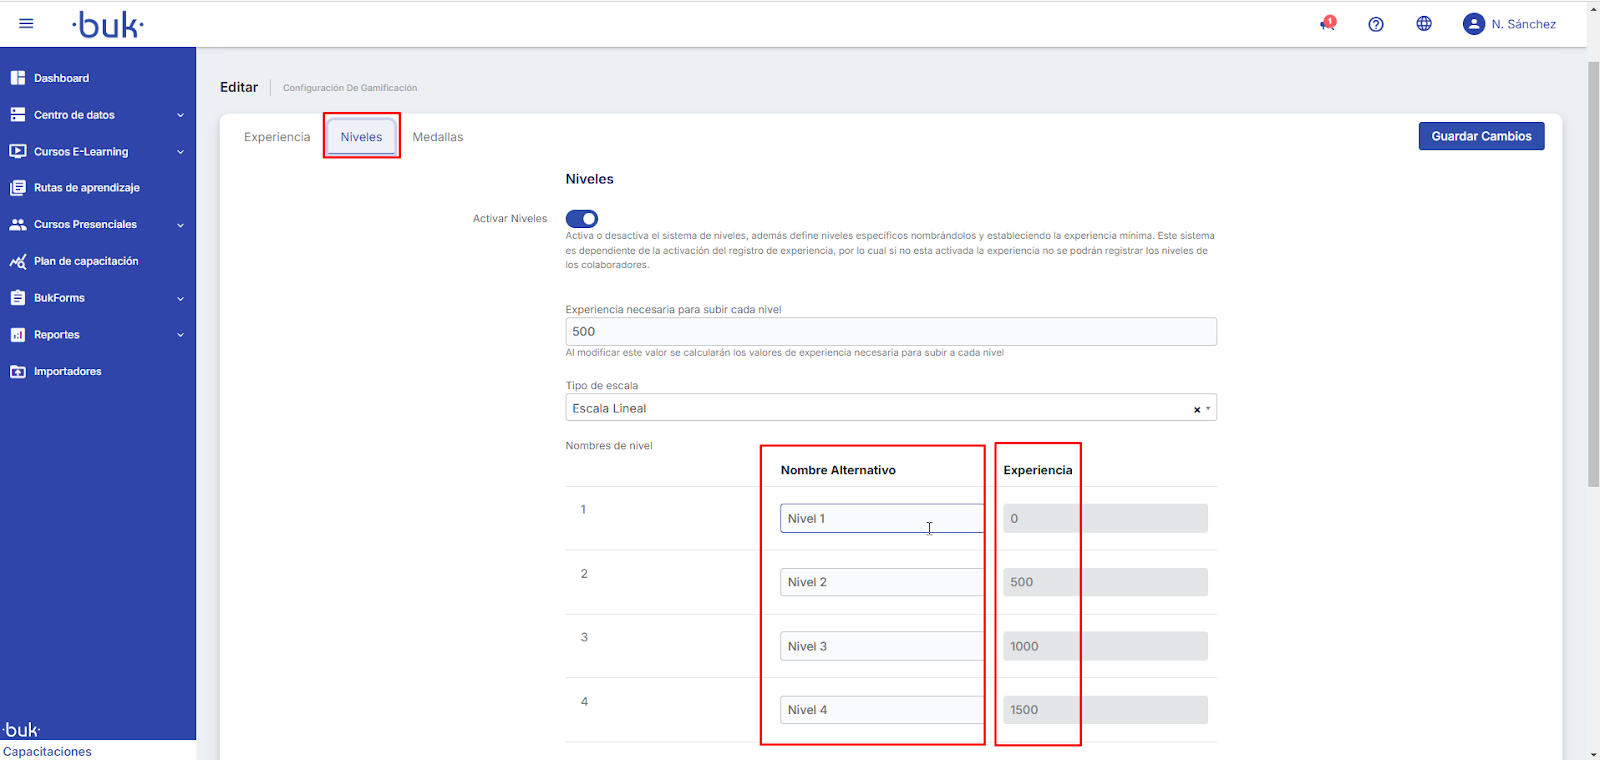Click the notifications megaphone icon

point(1327,24)
